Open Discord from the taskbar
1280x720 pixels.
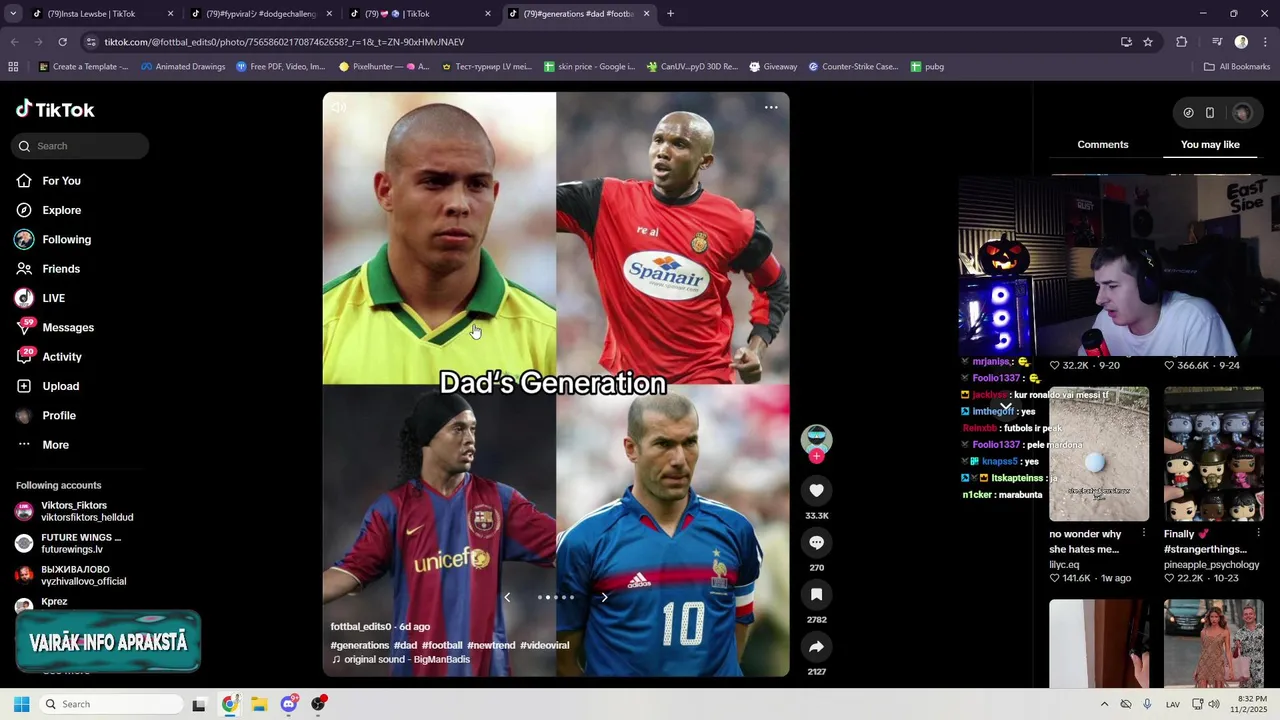pos(289,704)
